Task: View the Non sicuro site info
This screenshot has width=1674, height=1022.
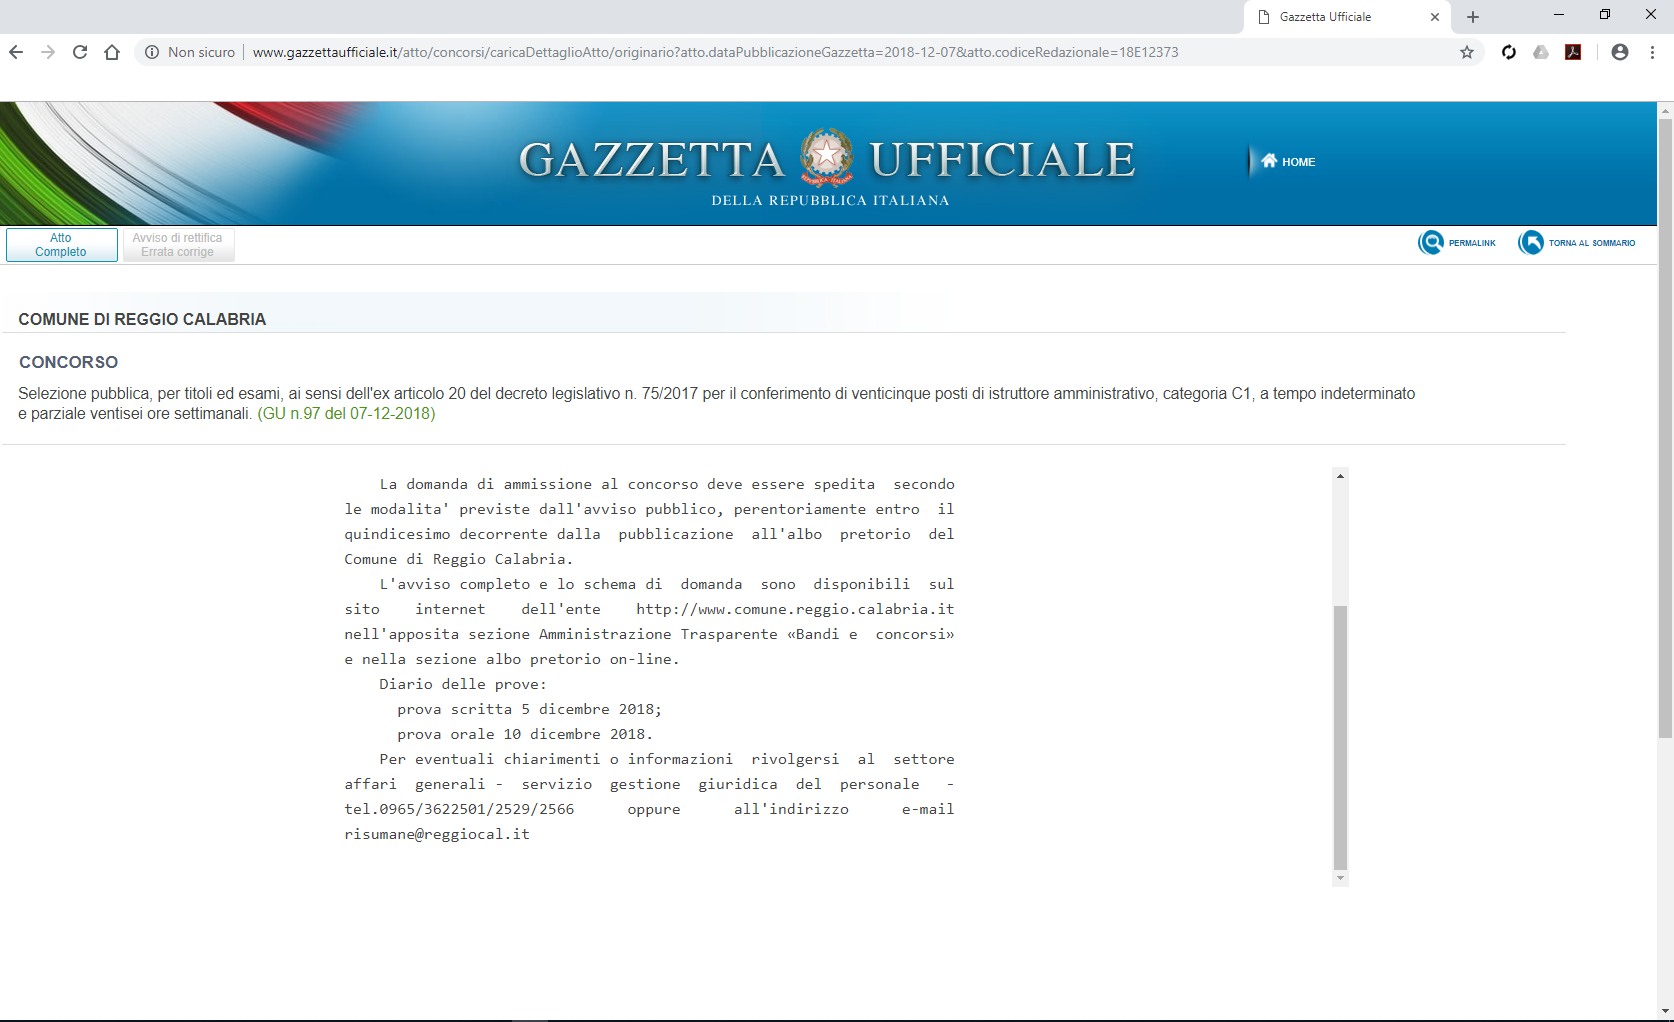Action: [190, 52]
